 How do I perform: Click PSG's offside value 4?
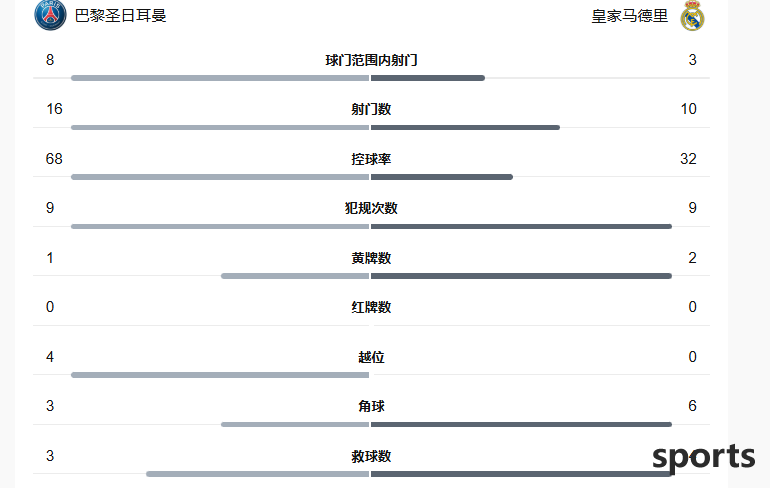50,357
